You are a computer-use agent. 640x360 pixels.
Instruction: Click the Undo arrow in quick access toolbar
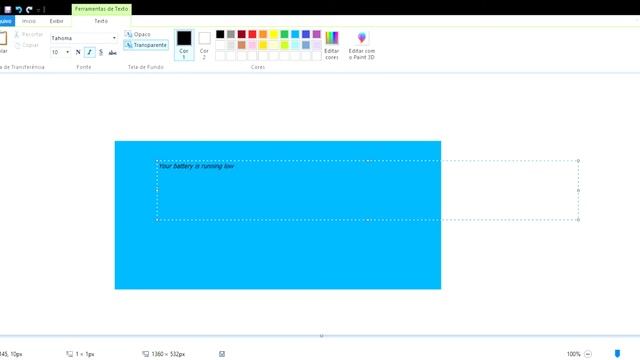tap(19, 9)
